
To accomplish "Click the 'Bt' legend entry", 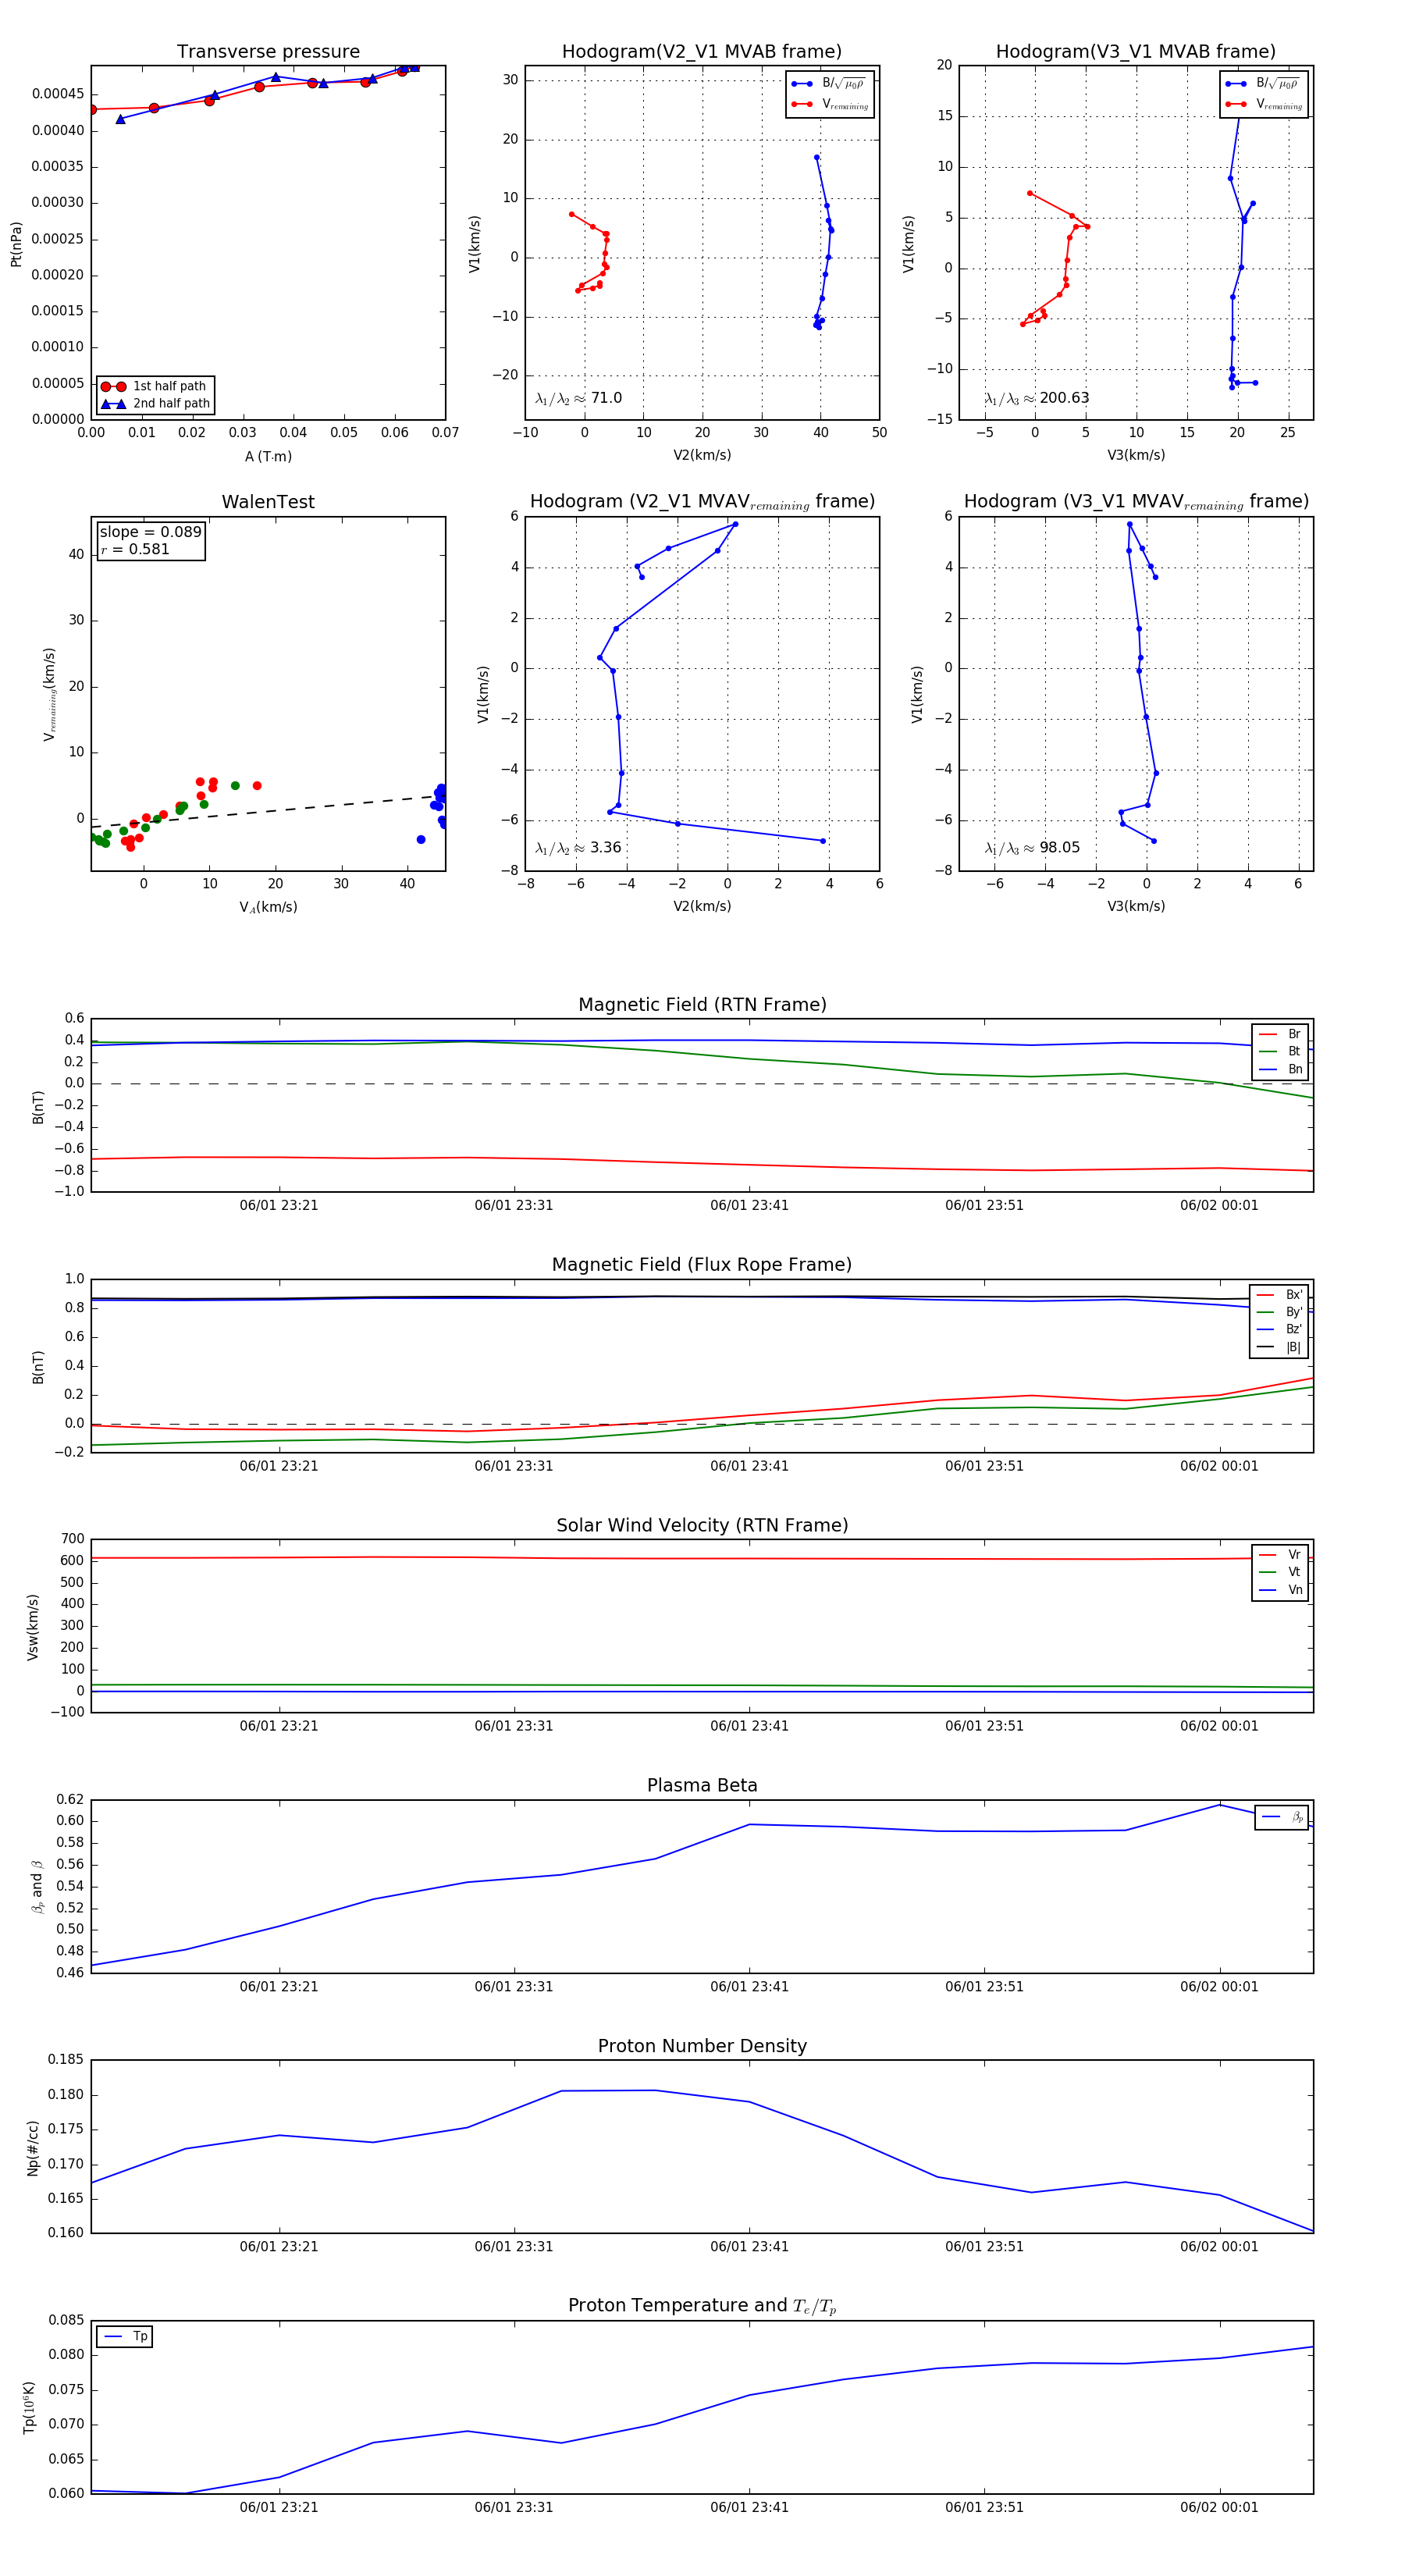I will coord(1280,1051).
